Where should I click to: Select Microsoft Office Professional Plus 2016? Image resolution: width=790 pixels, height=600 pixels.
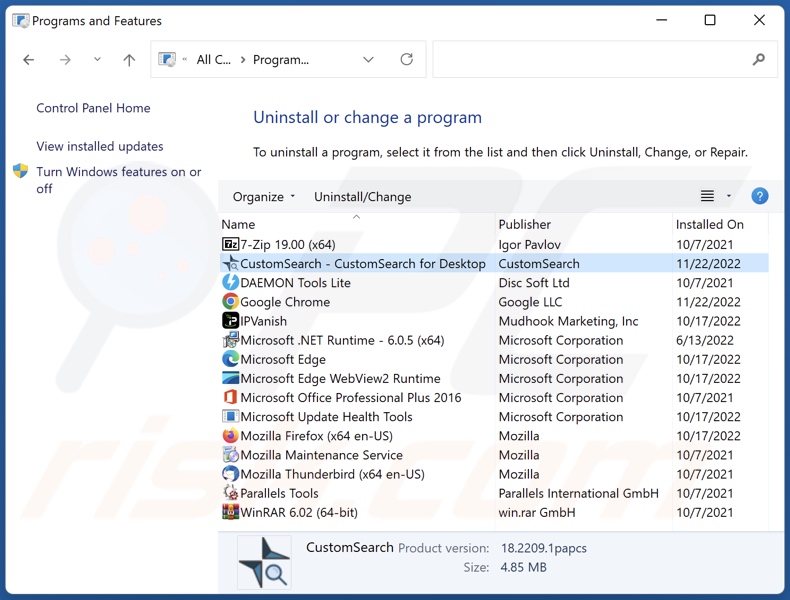click(x=351, y=397)
